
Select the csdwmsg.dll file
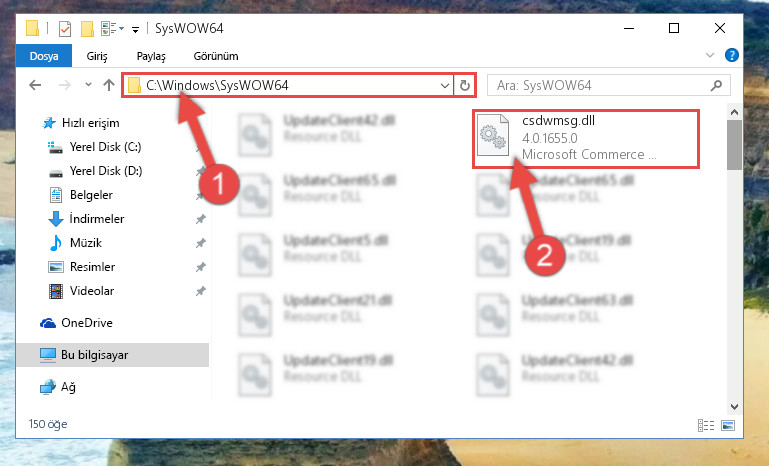[586, 139]
